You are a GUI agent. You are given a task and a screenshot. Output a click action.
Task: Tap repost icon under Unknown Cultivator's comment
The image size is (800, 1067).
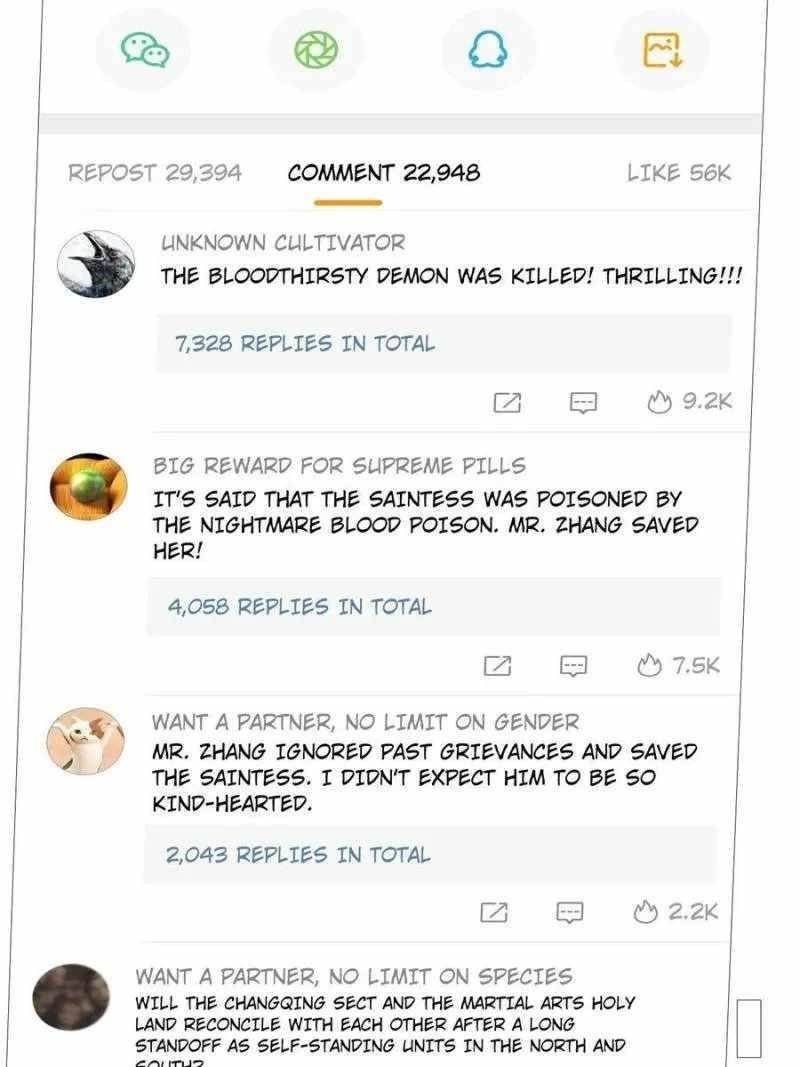(x=507, y=402)
